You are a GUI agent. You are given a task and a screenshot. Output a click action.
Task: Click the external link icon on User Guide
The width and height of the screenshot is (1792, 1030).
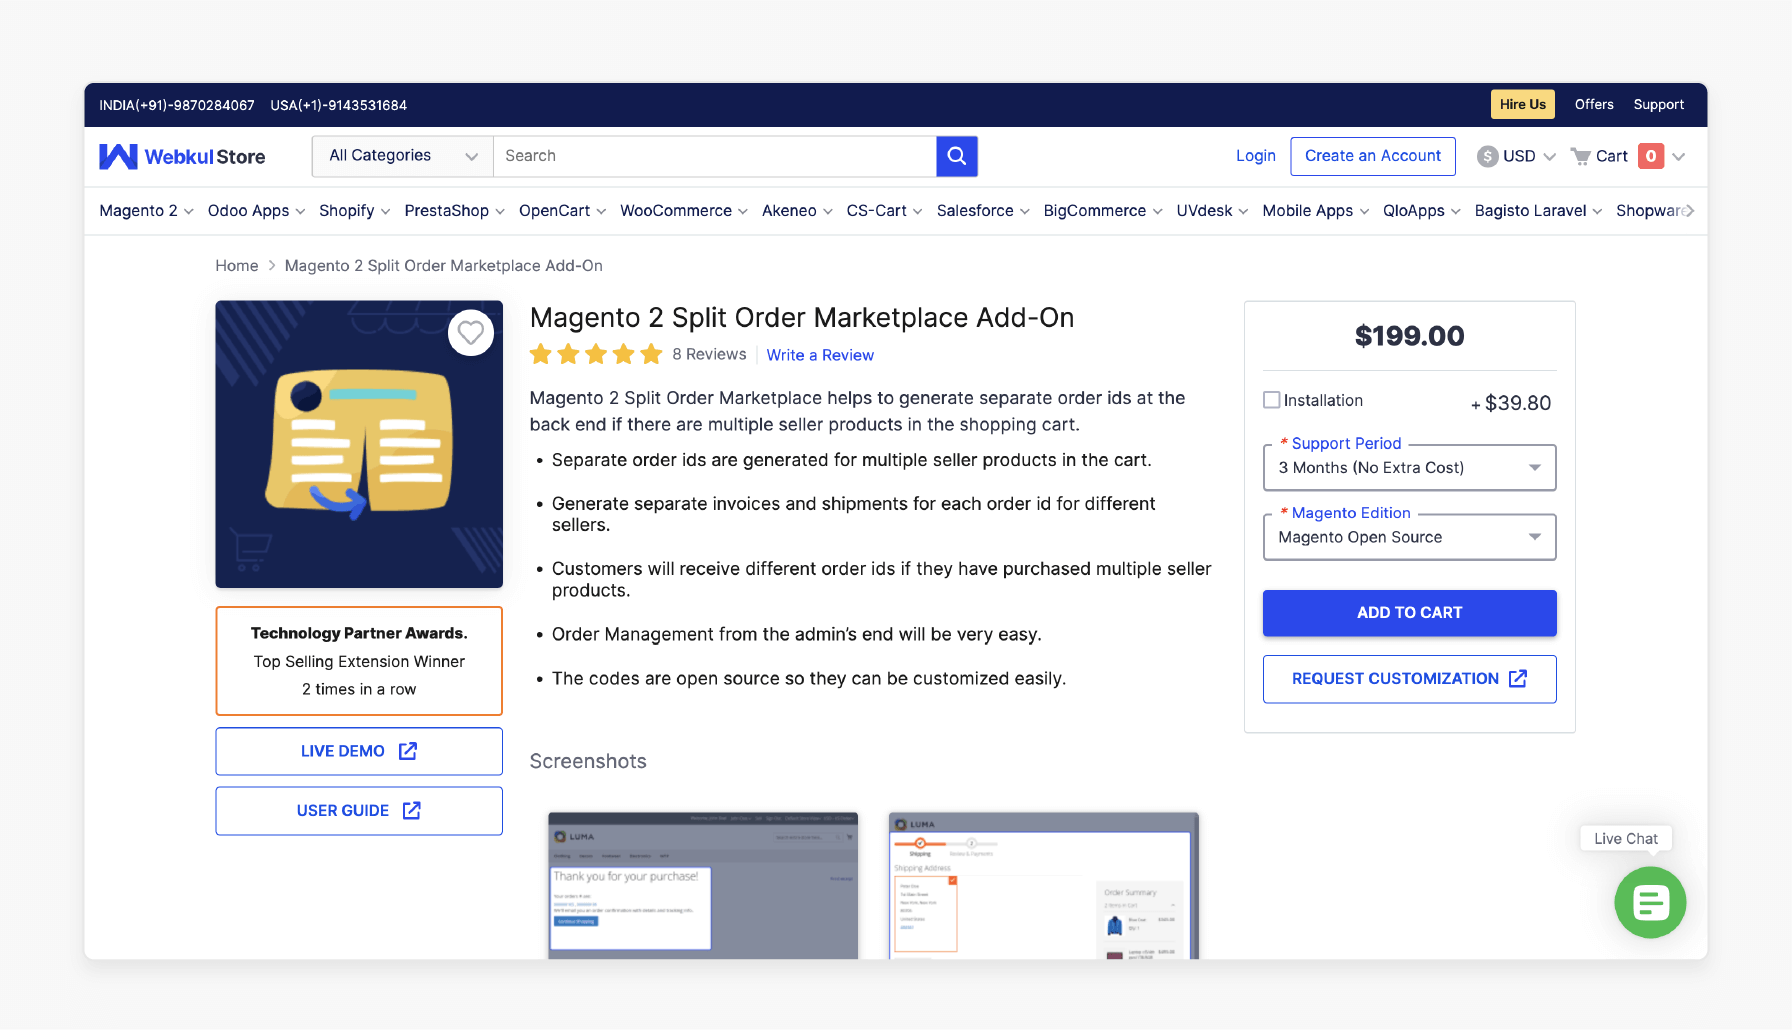point(411,810)
